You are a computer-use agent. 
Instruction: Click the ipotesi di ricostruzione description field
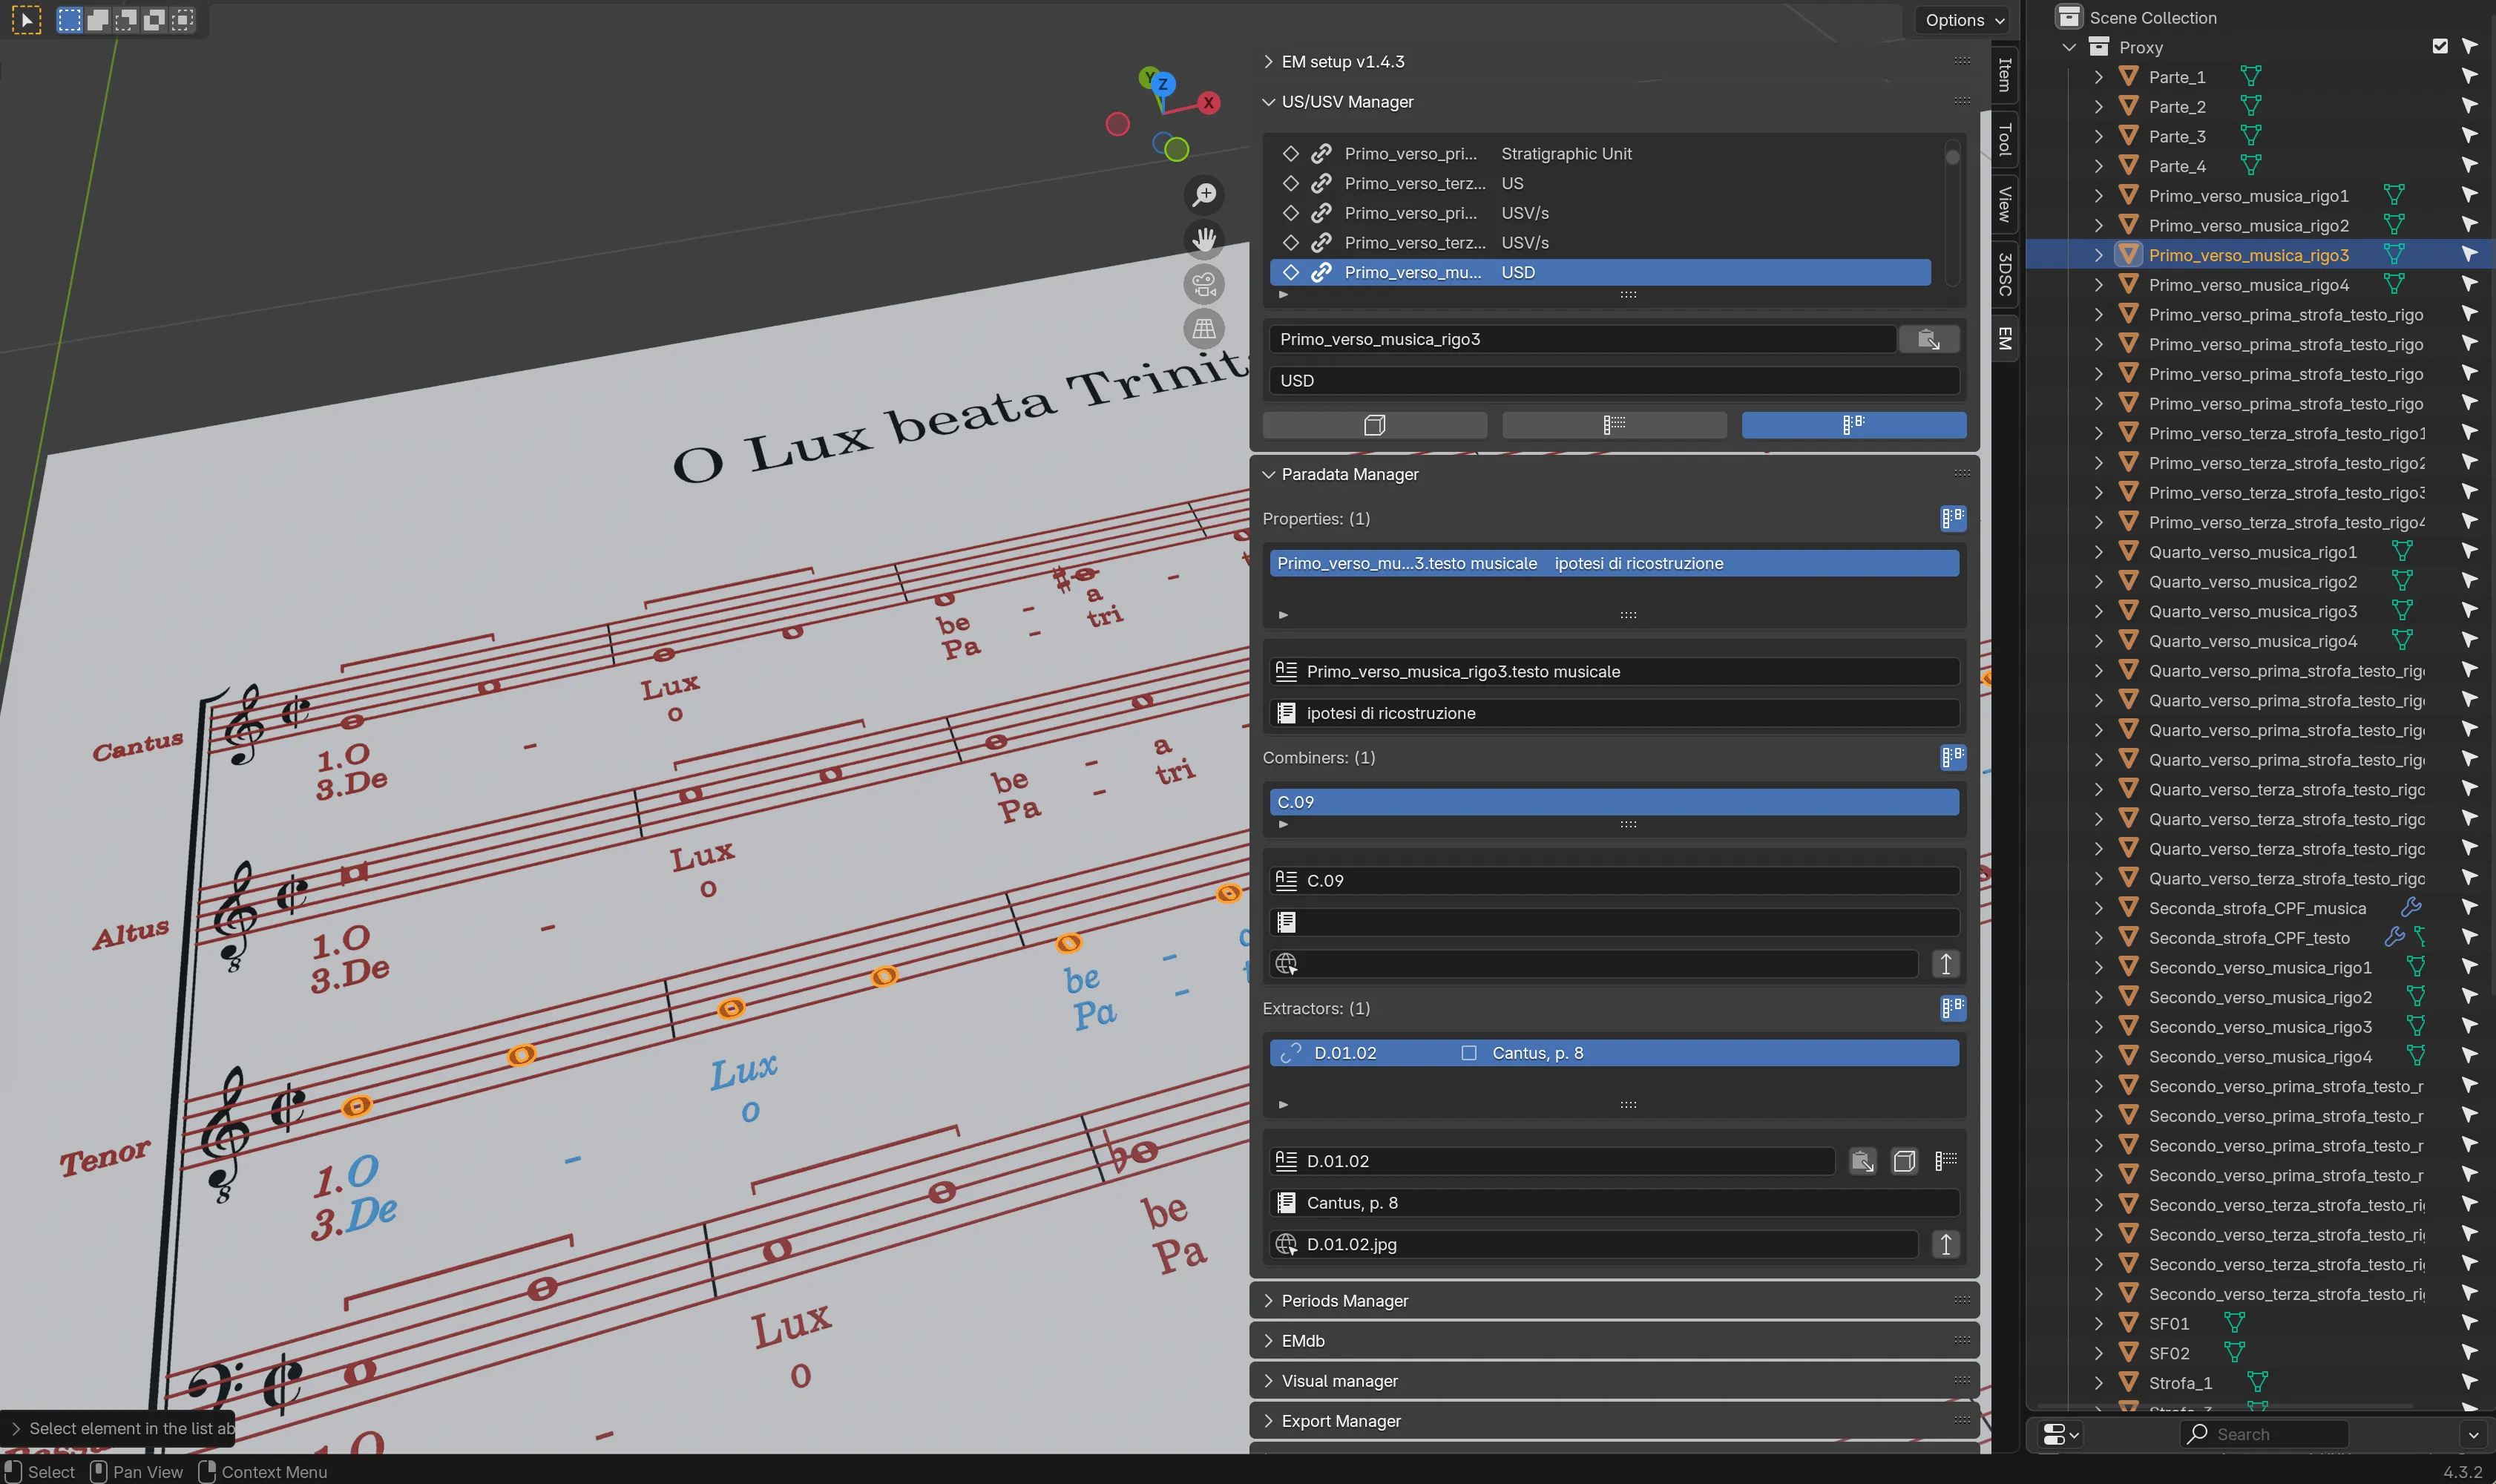pos(1613,713)
